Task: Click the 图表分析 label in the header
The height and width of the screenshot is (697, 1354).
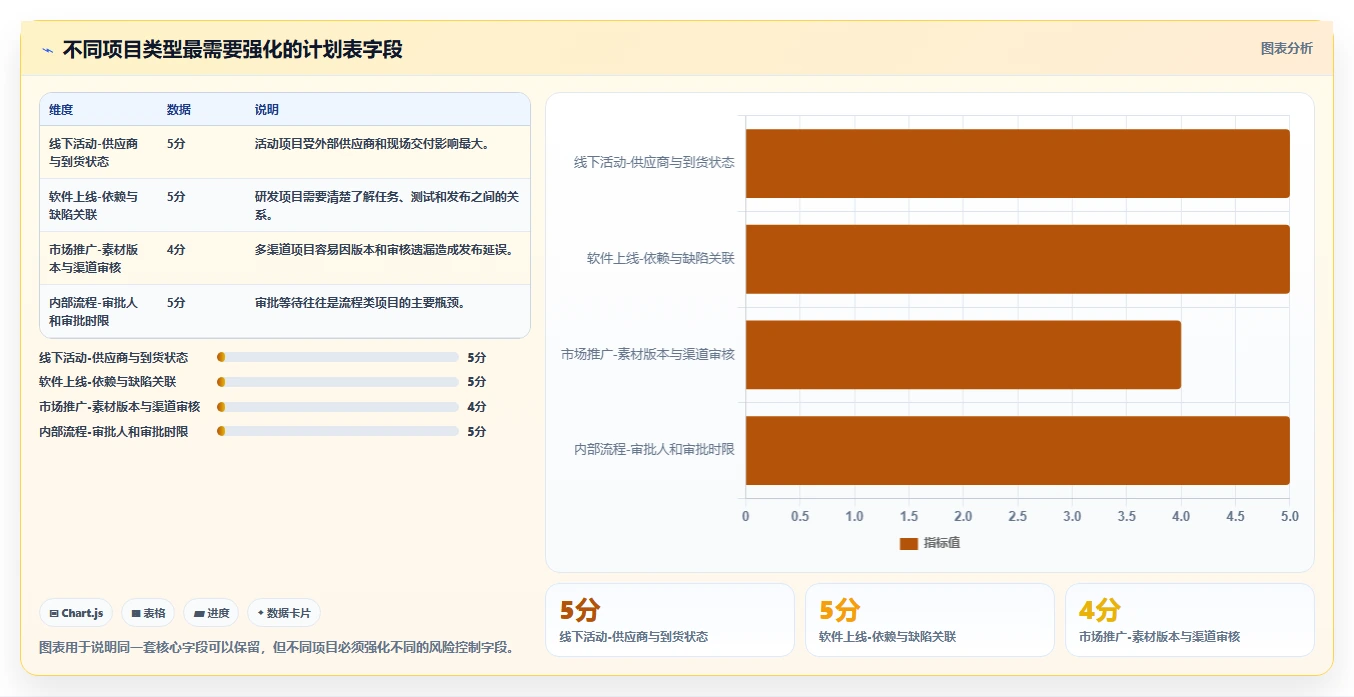Action: [x=1286, y=48]
